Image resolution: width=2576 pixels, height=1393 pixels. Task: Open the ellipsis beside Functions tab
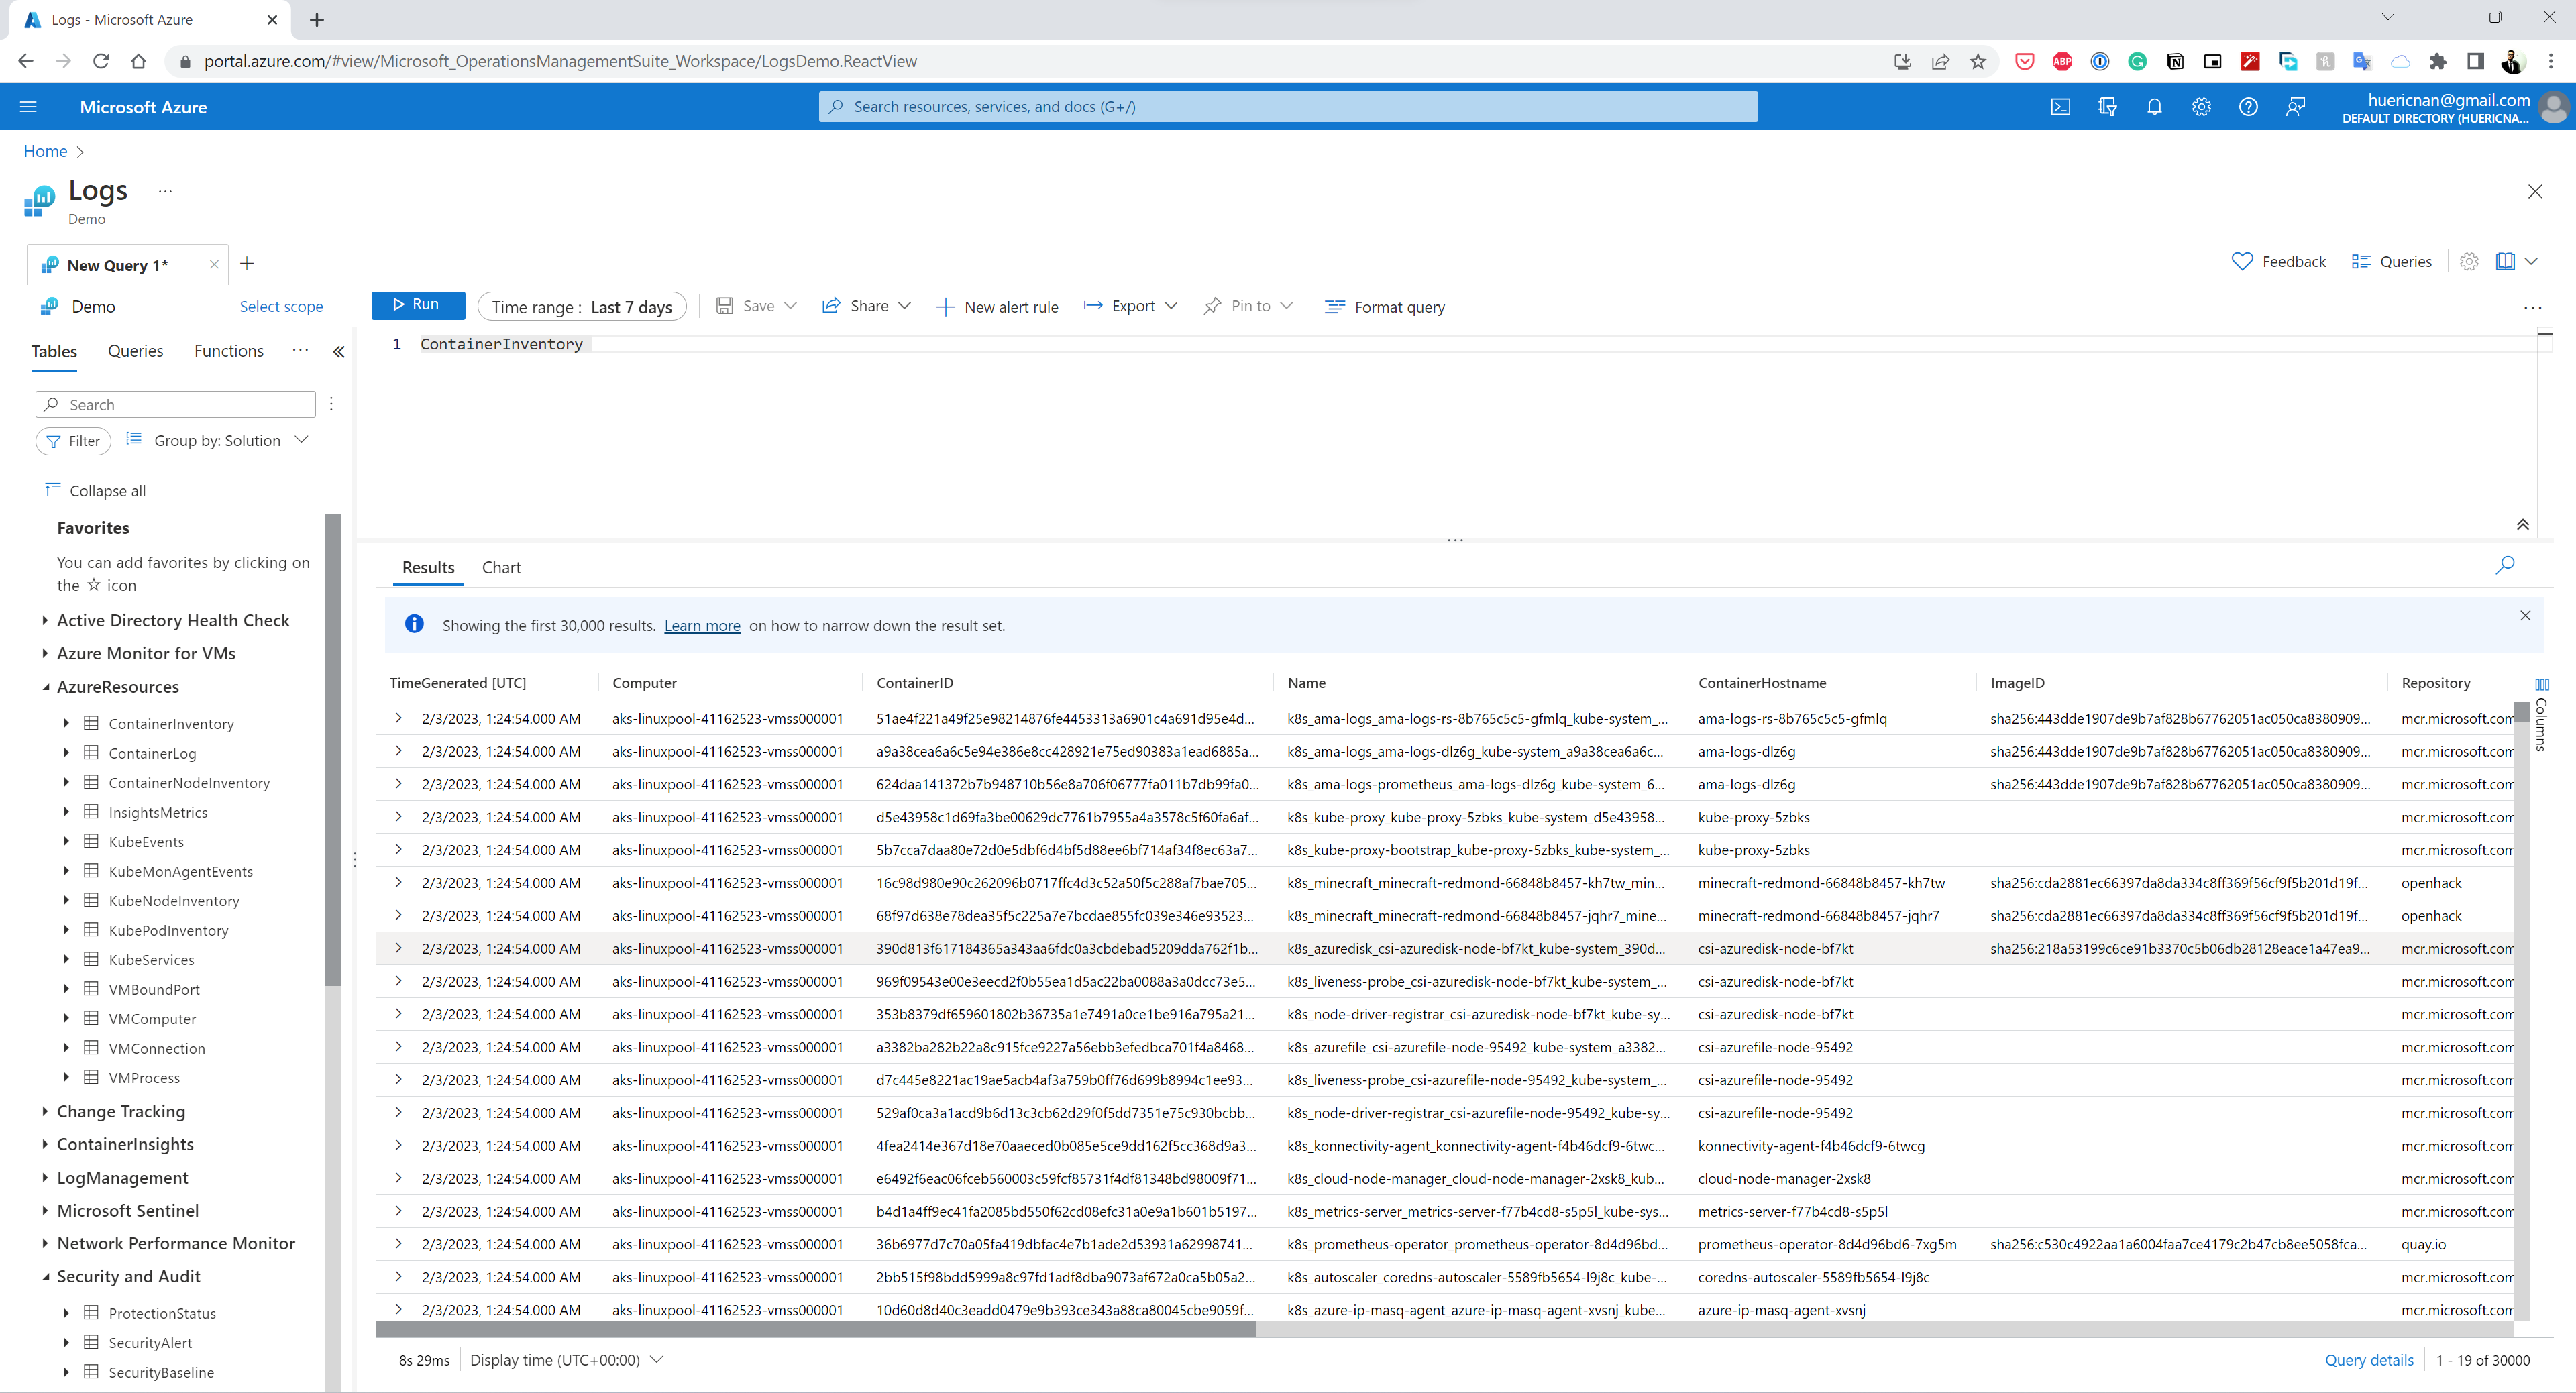click(301, 350)
